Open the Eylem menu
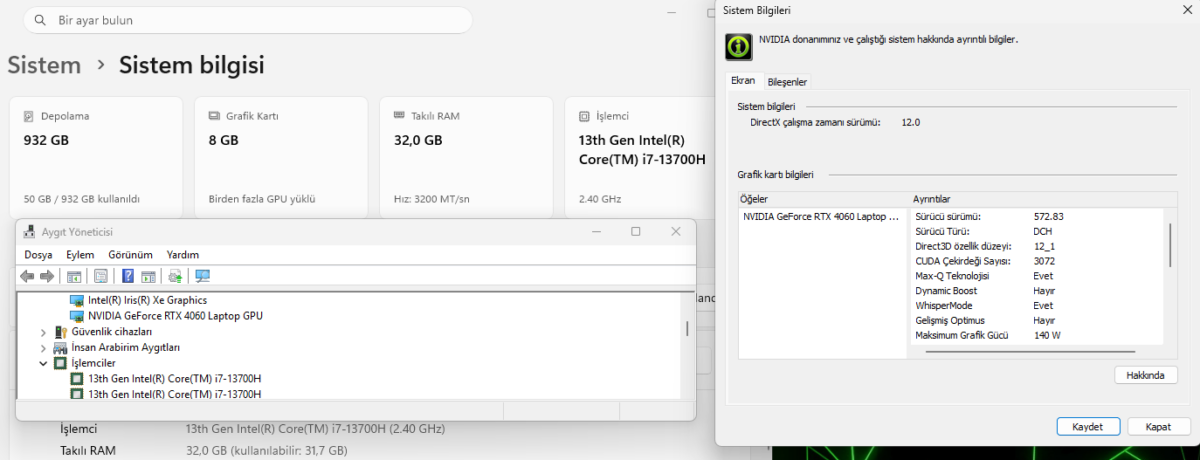This screenshot has width=1200, height=460. (80, 255)
